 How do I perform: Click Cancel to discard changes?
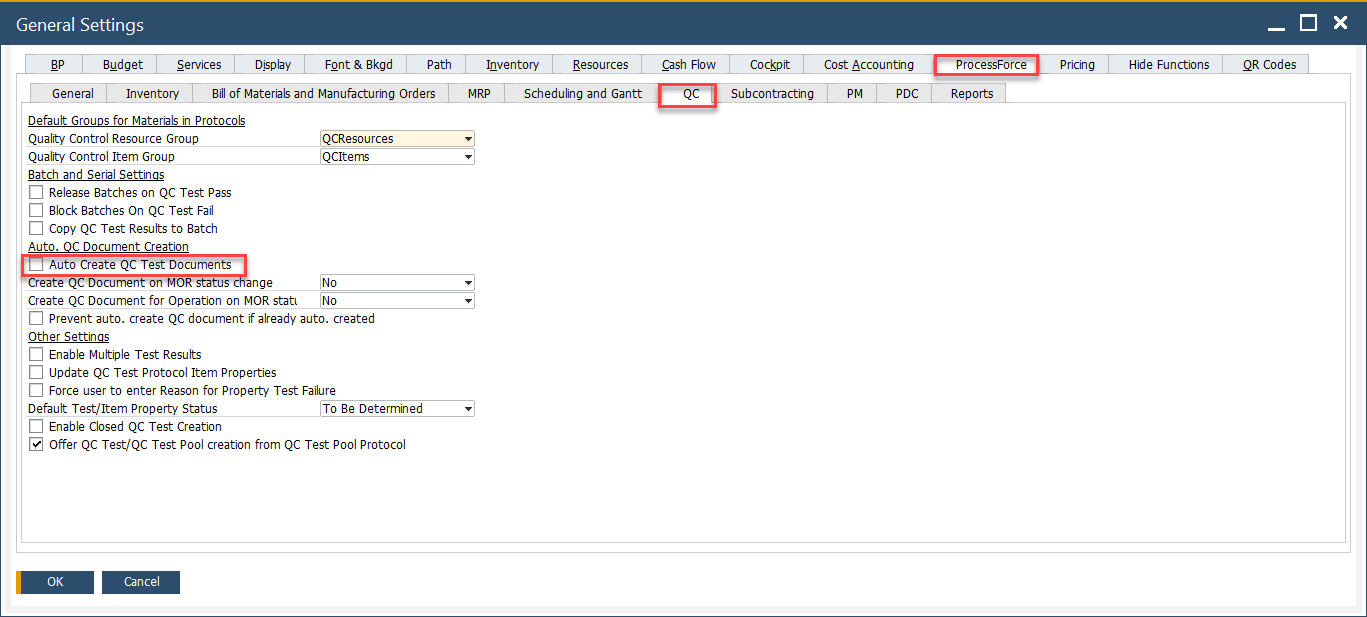140,582
